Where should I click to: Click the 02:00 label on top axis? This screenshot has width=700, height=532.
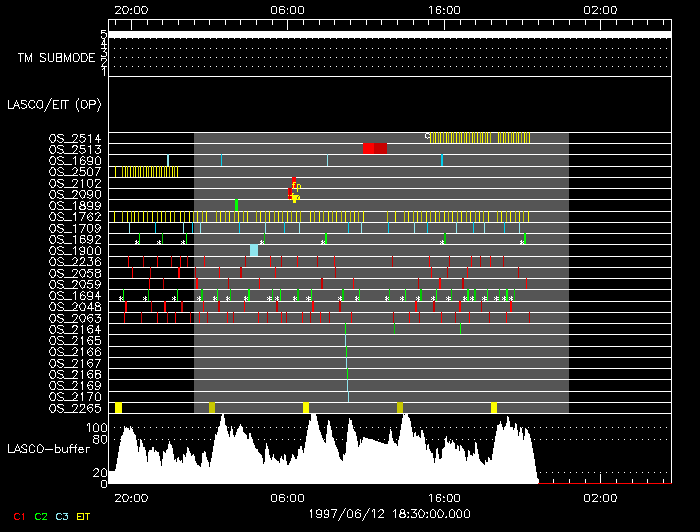click(x=600, y=10)
